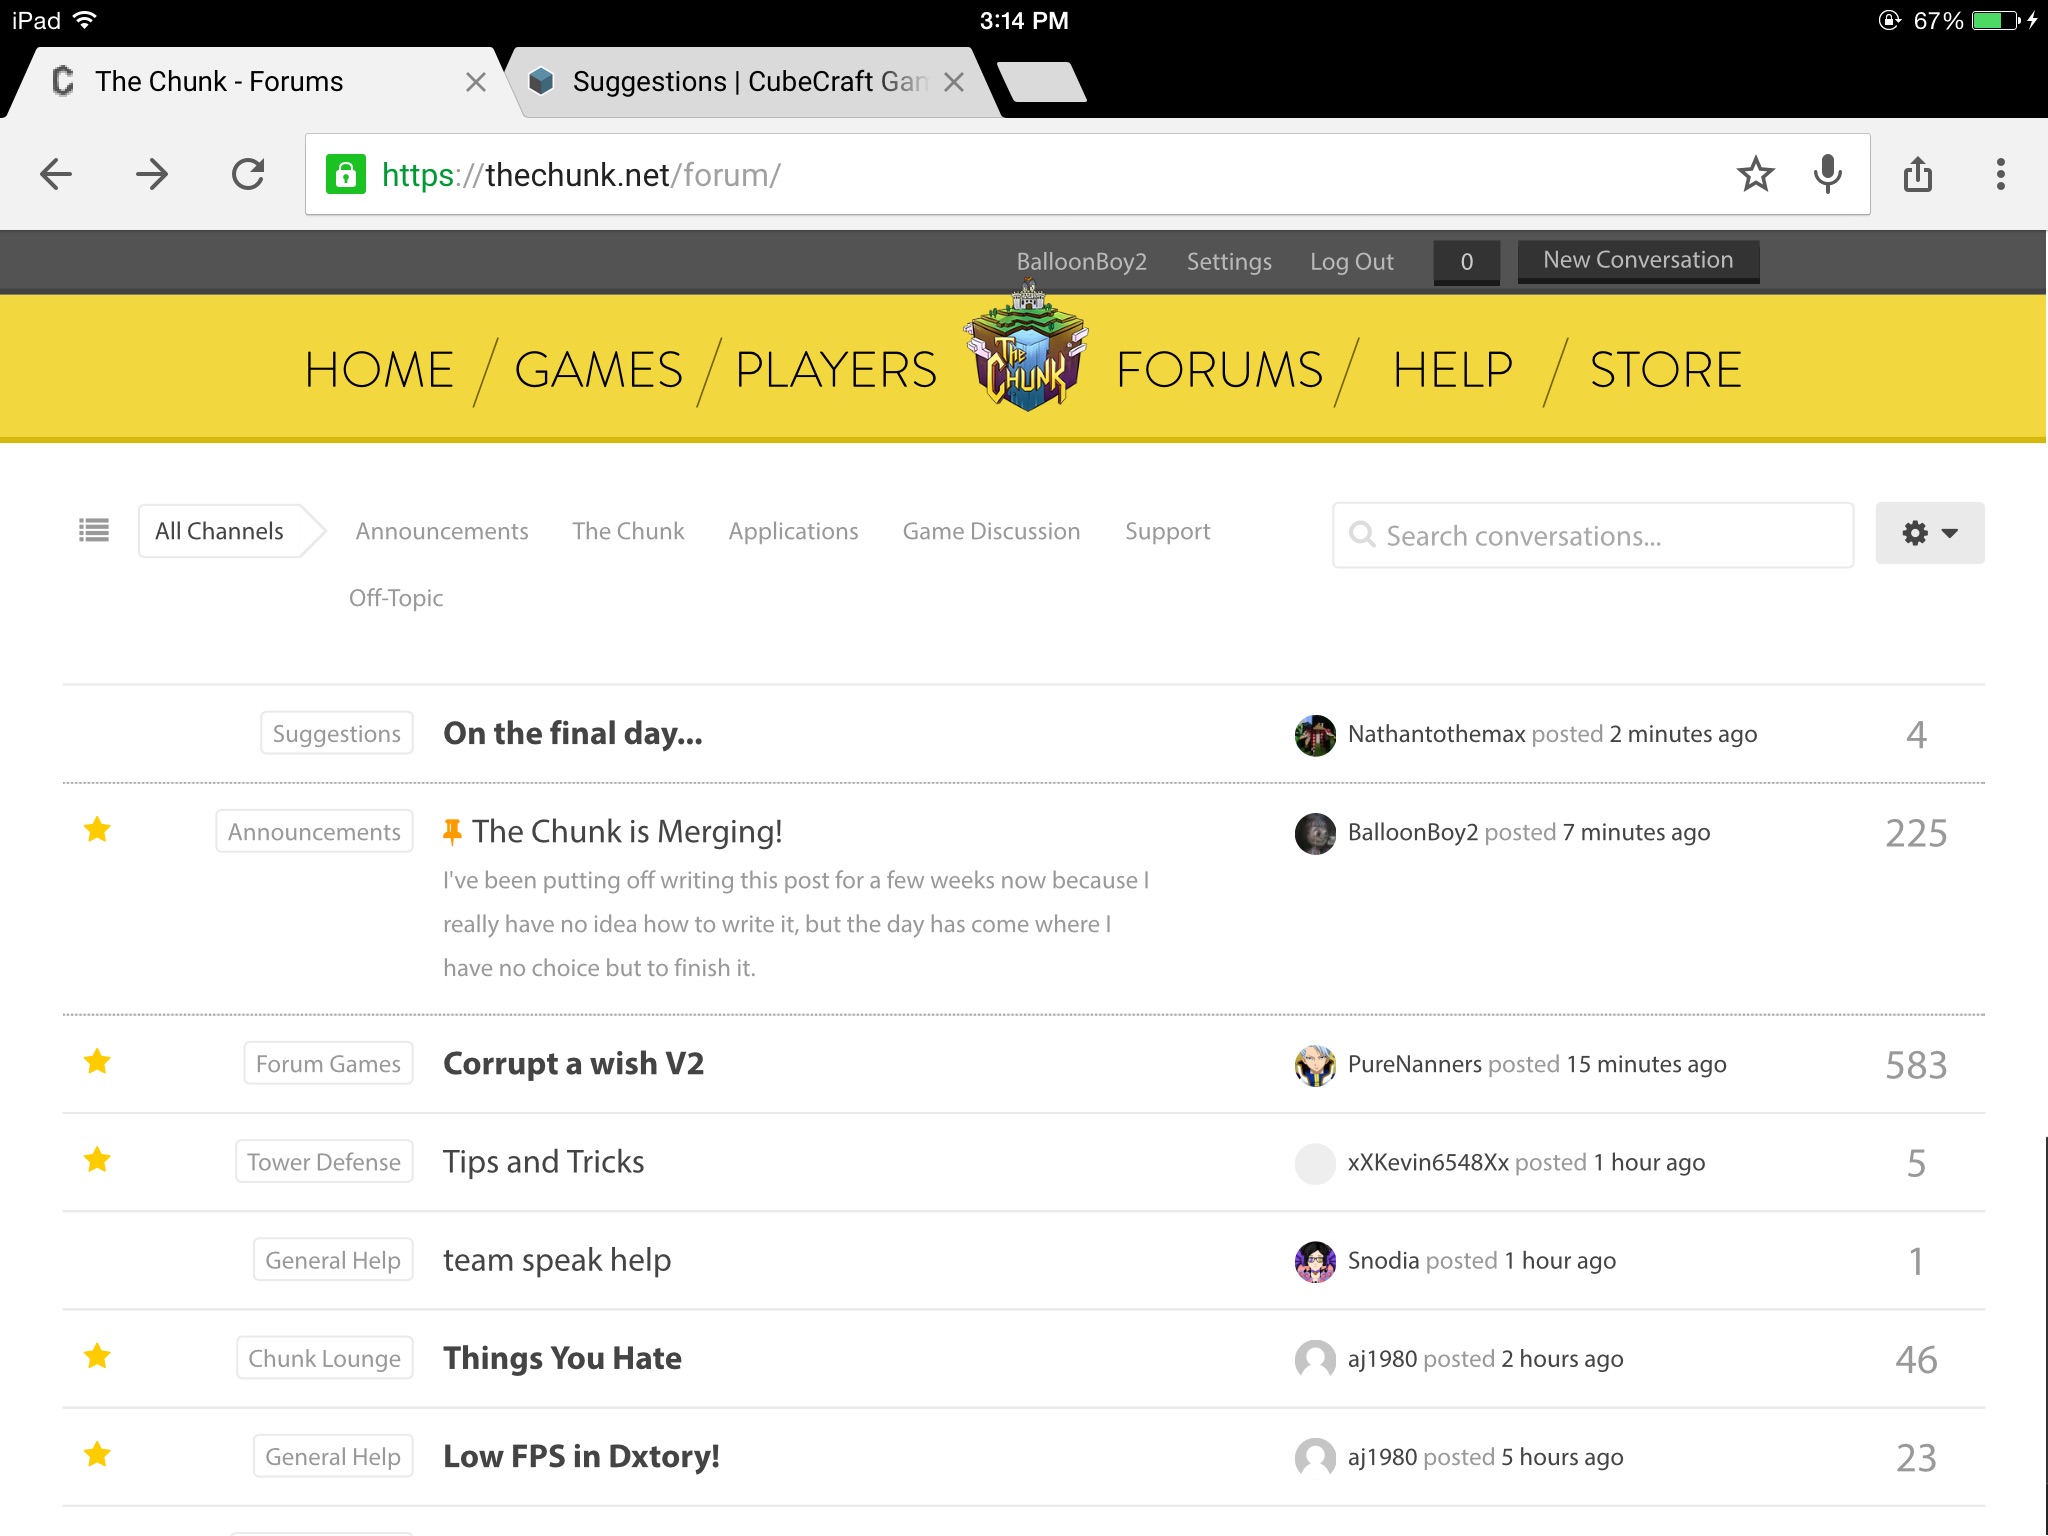The image size is (2048, 1536).
Task: Open the Chrome three-dot menu
Action: point(2000,174)
